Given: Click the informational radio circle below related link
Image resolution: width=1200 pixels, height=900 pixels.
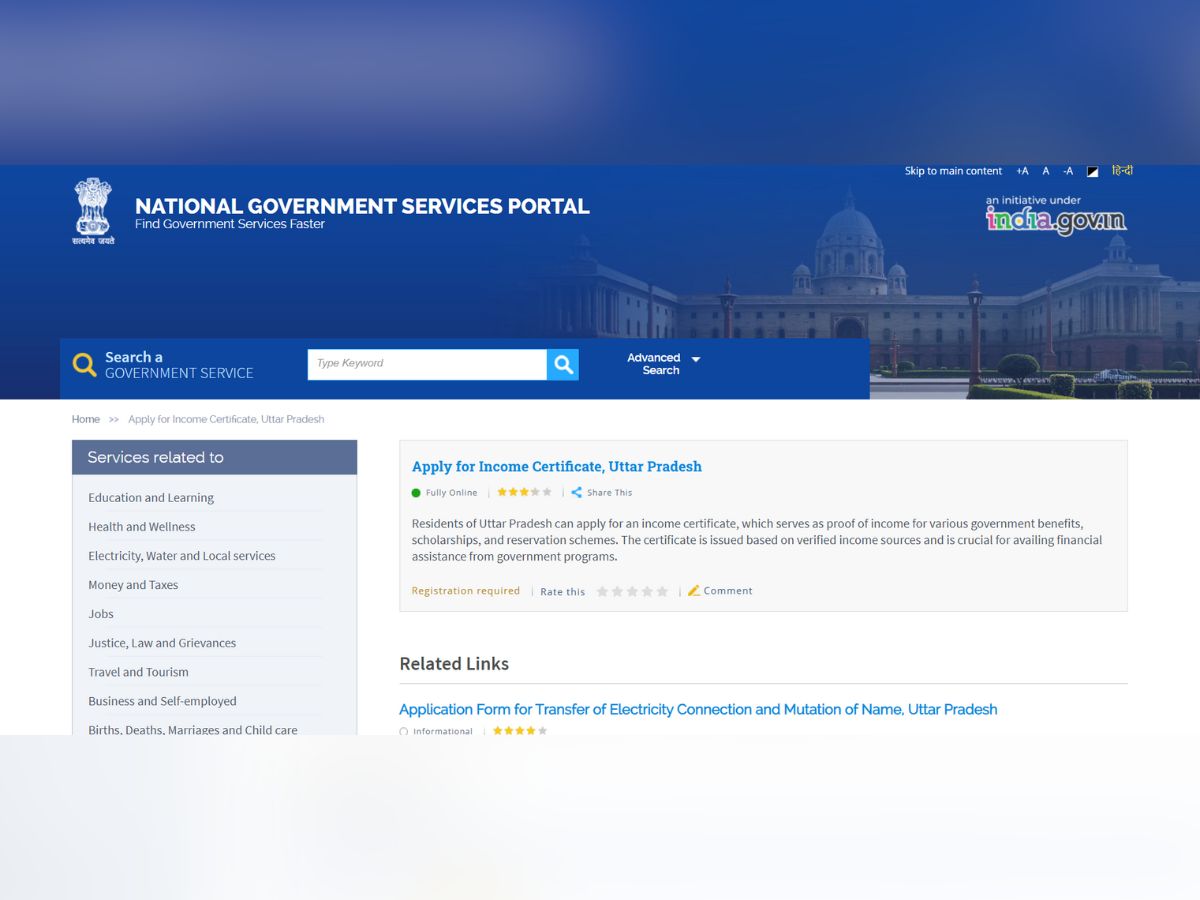Looking at the screenshot, I should (x=403, y=731).
